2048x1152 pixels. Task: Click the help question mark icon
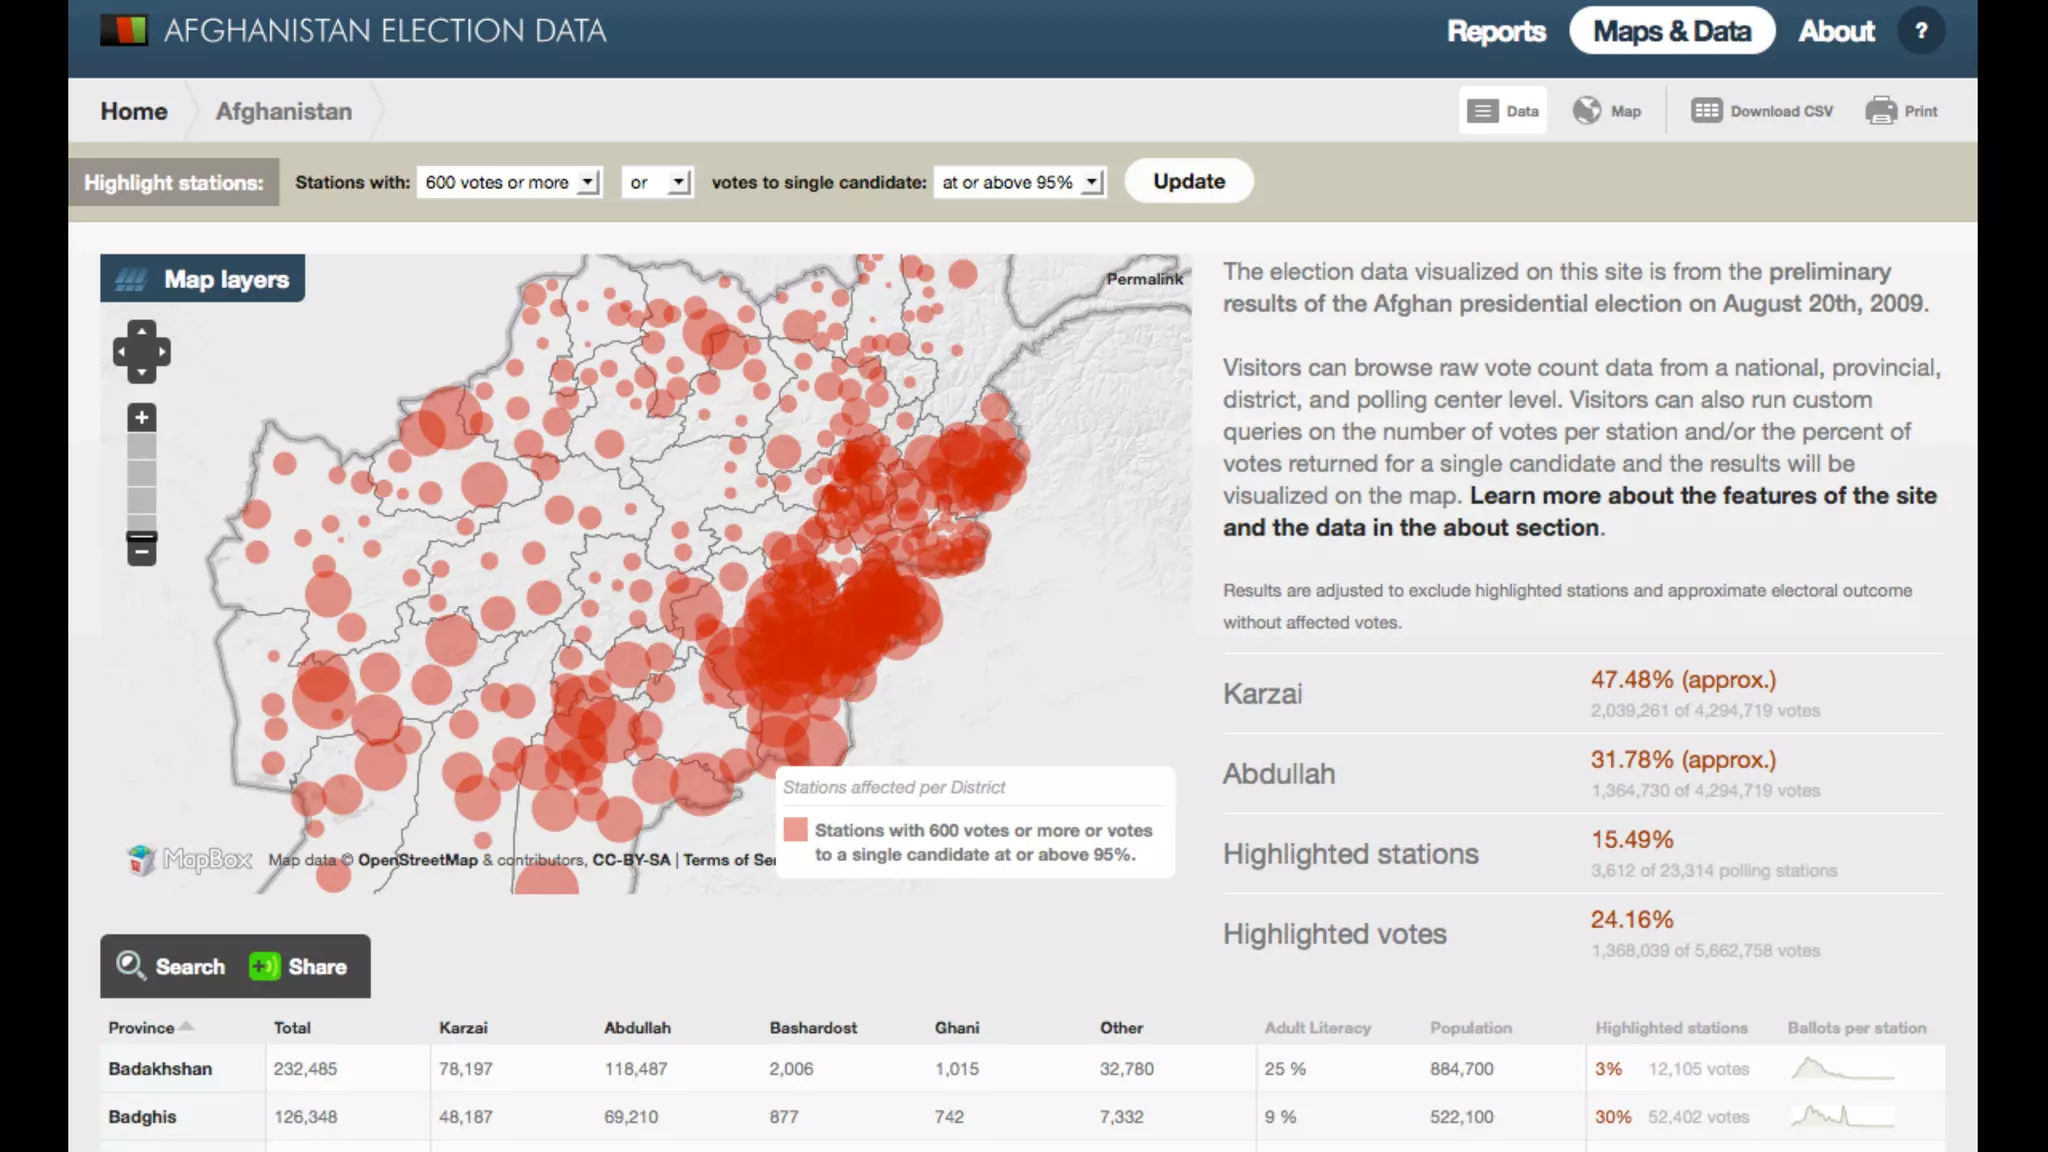[x=1920, y=31]
